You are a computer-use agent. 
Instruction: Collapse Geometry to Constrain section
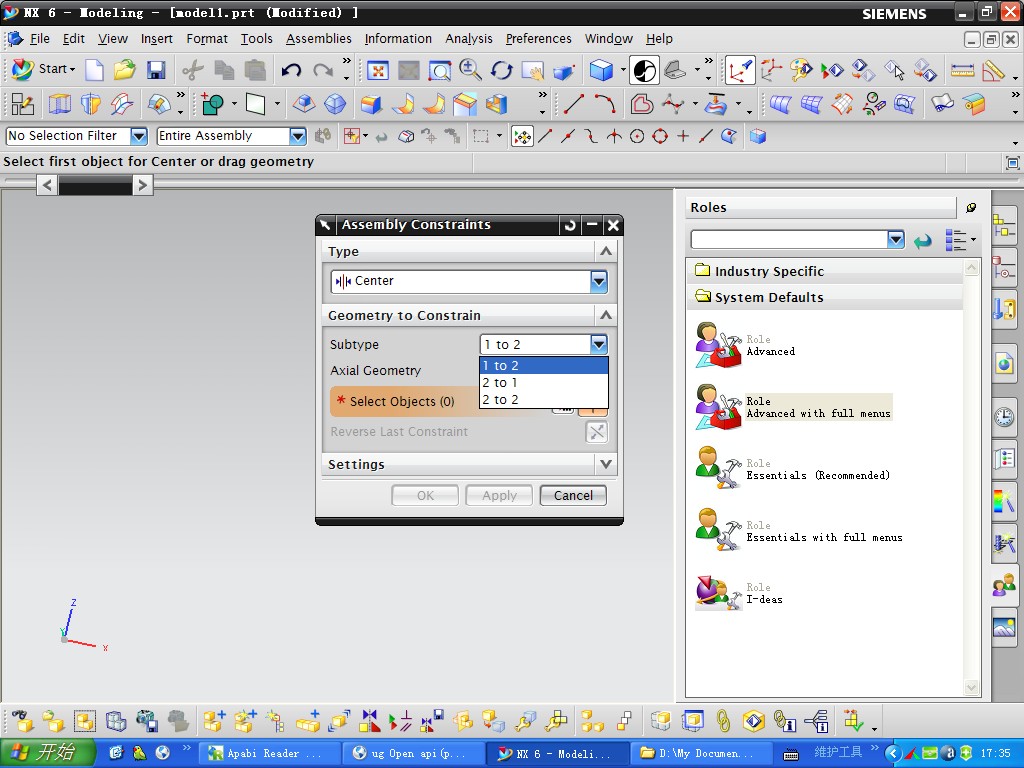[x=605, y=315]
